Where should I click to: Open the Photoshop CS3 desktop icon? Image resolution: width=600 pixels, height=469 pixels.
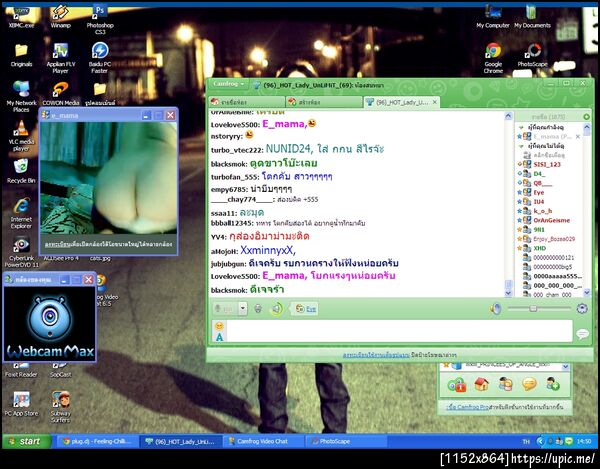pos(100,18)
